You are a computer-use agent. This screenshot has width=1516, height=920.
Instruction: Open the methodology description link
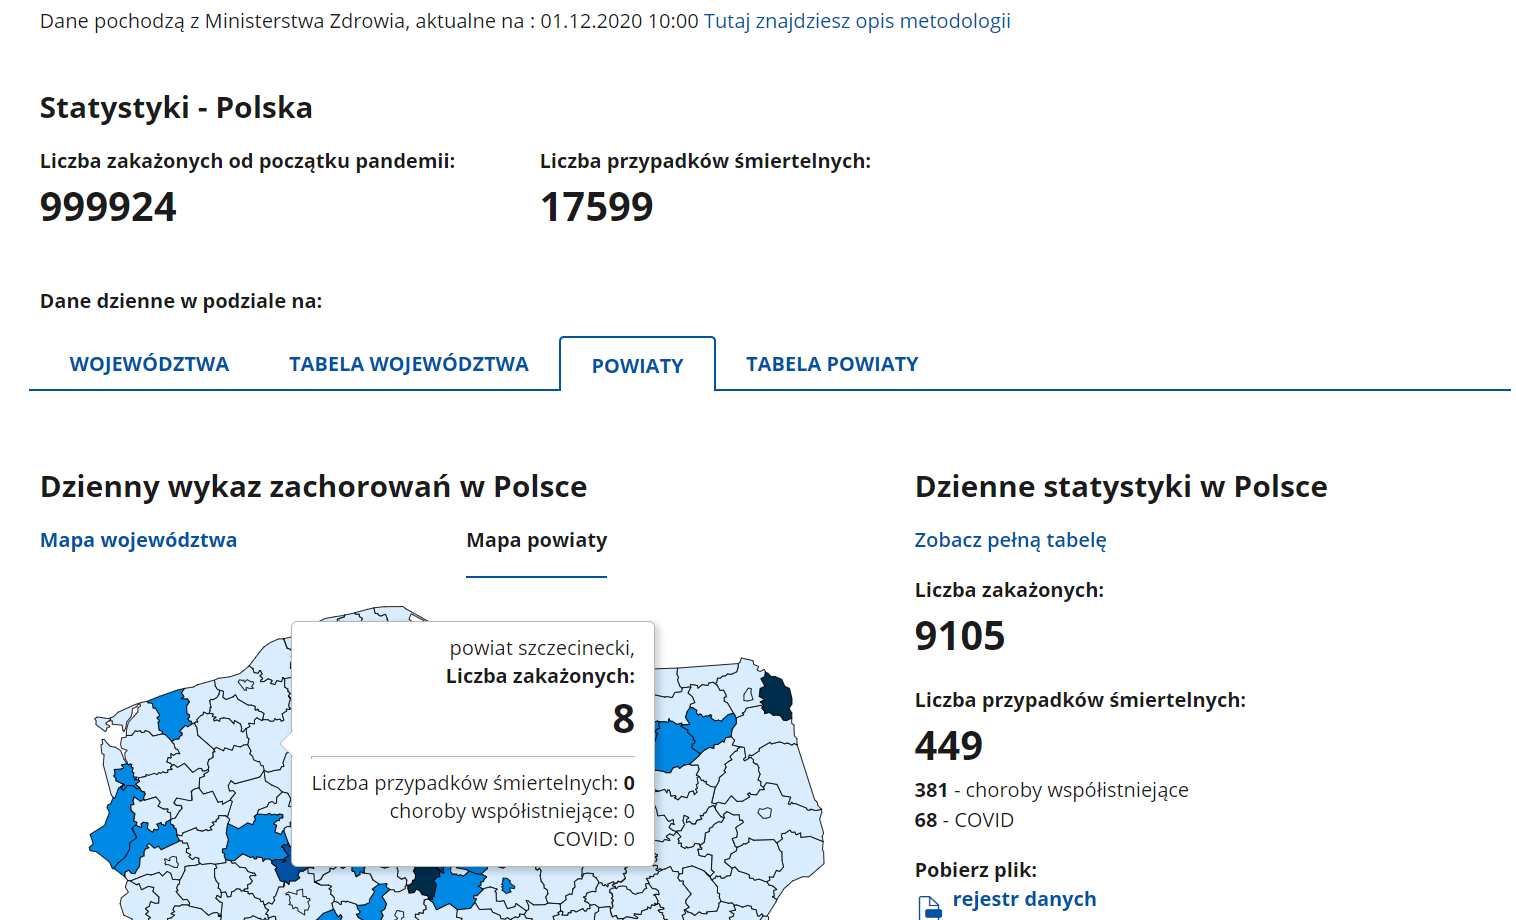click(x=856, y=21)
